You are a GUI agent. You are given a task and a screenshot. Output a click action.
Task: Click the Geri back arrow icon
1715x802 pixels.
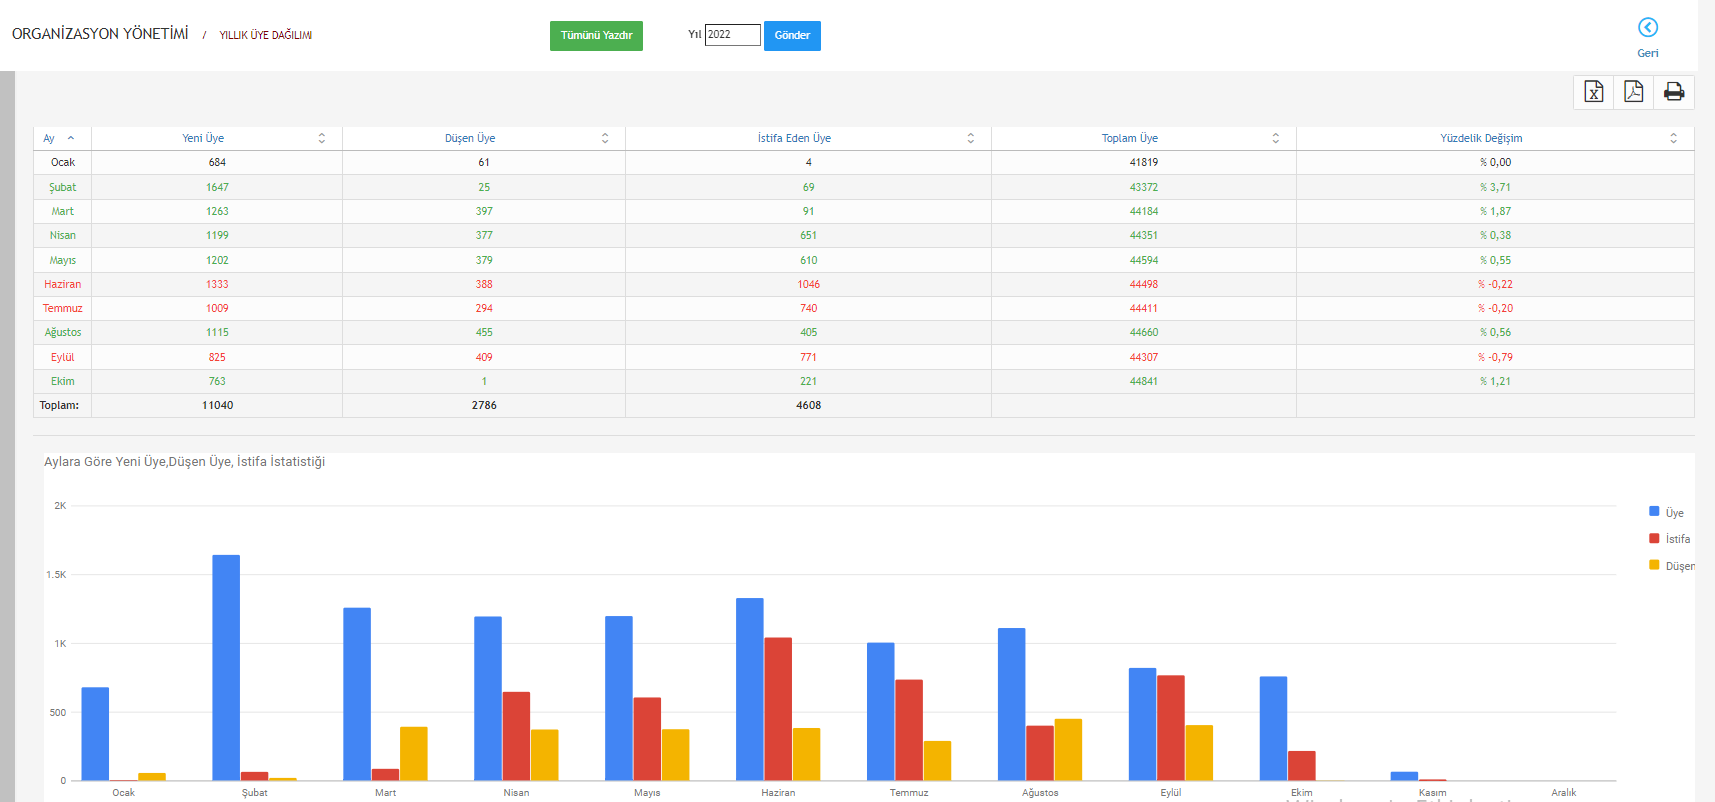[x=1647, y=28]
